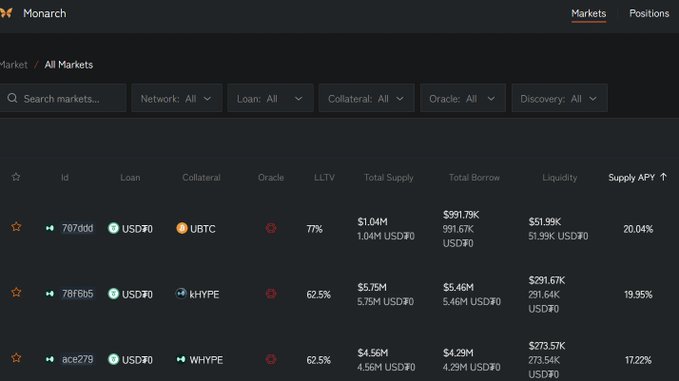Image resolution: width=679 pixels, height=381 pixels.
Task: Click the $273.57K liquidity value
Action: [546, 346]
